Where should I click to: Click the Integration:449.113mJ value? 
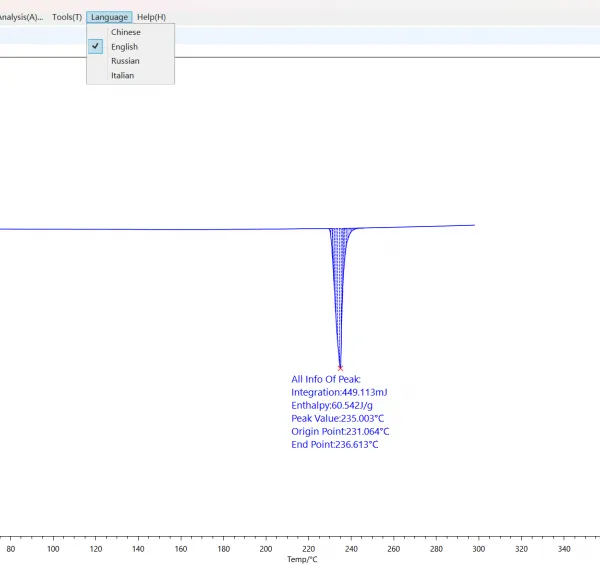[339, 392]
